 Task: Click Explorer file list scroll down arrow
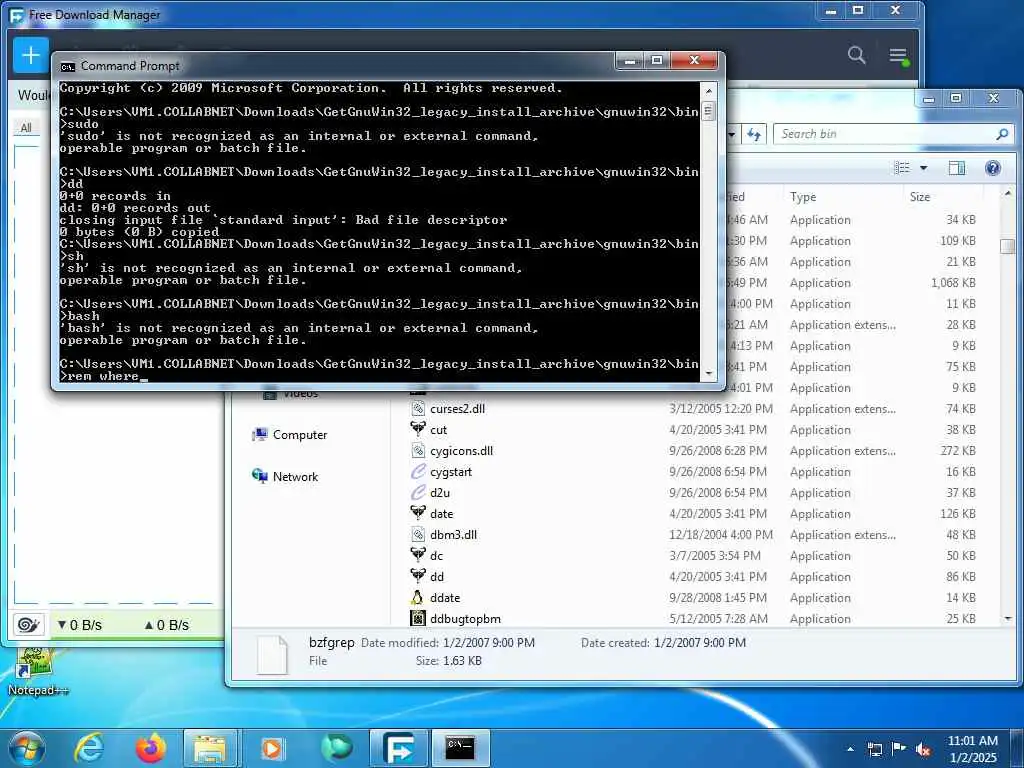click(1008, 618)
